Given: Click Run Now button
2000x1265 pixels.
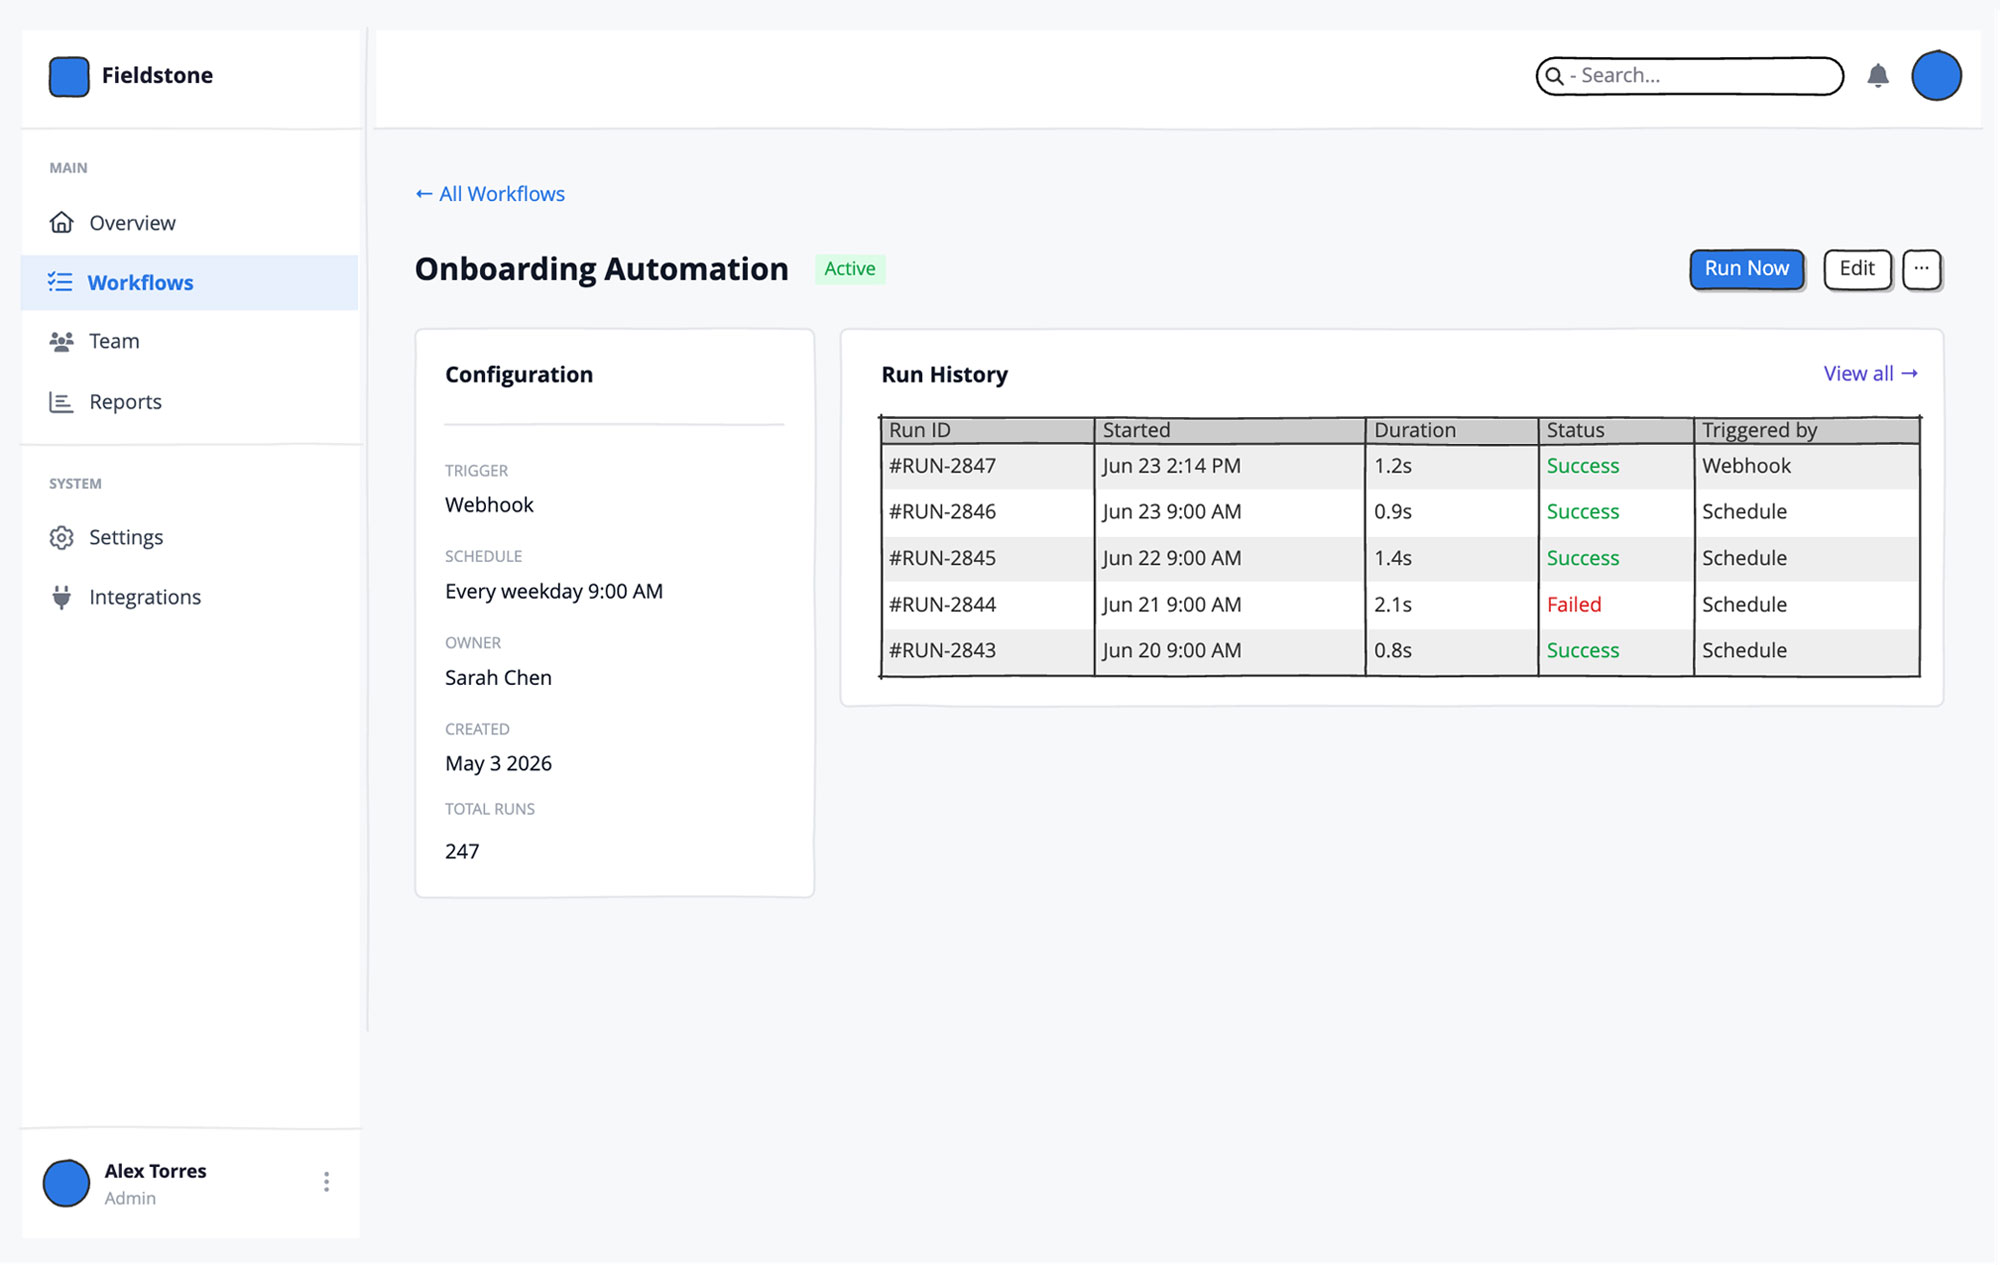Looking at the screenshot, I should 1746,269.
